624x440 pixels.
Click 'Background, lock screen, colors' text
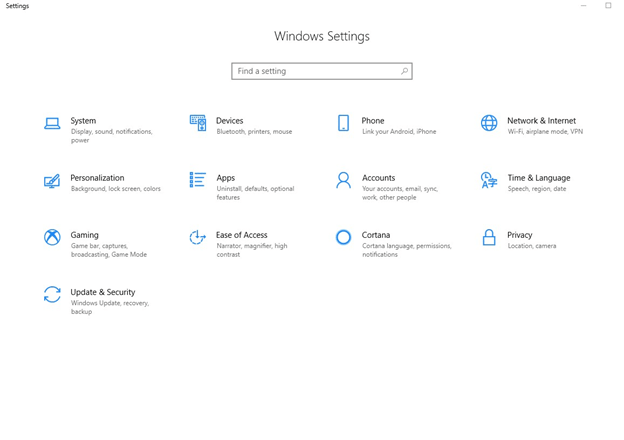click(x=116, y=189)
